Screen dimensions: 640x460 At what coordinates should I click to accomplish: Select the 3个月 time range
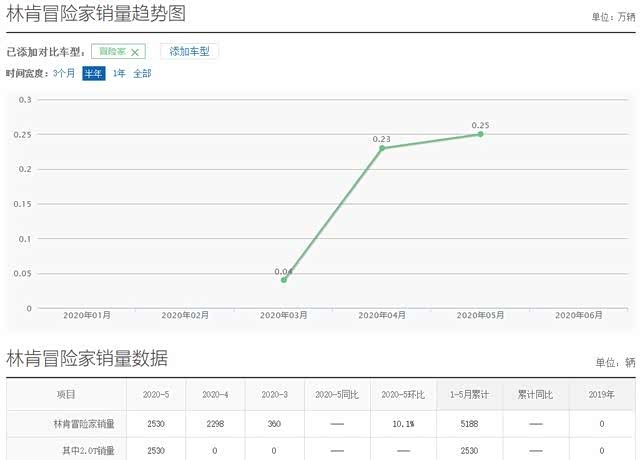[x=64, y=73]
